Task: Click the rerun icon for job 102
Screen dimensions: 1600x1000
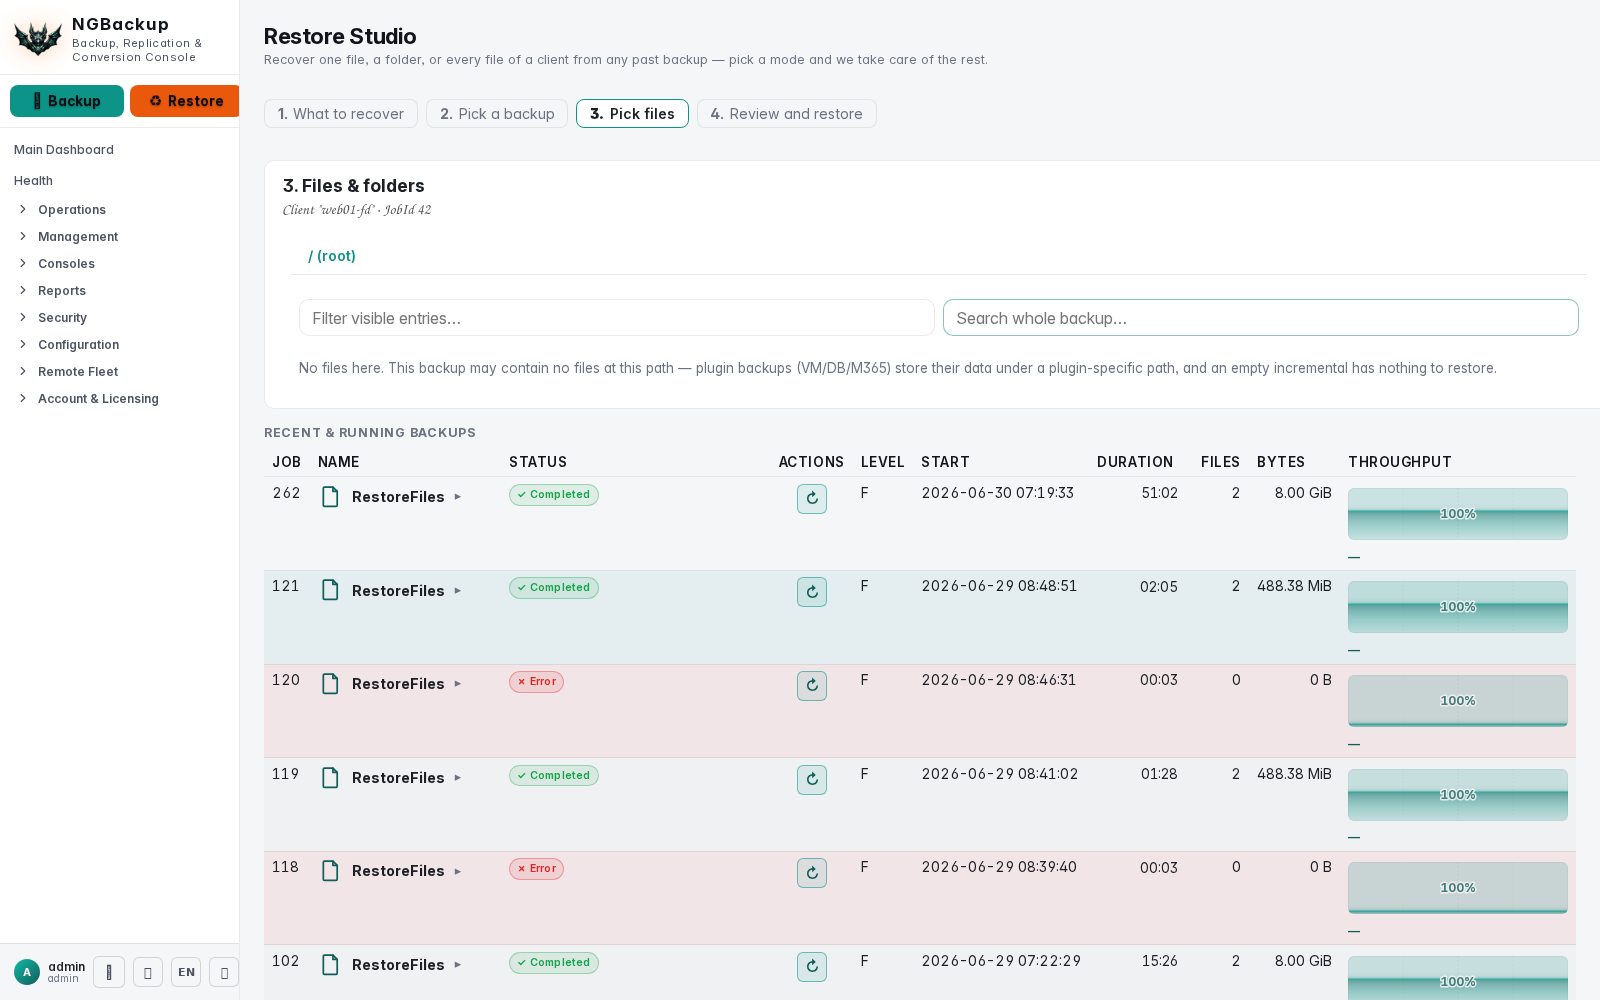Action: pos(812,966)
